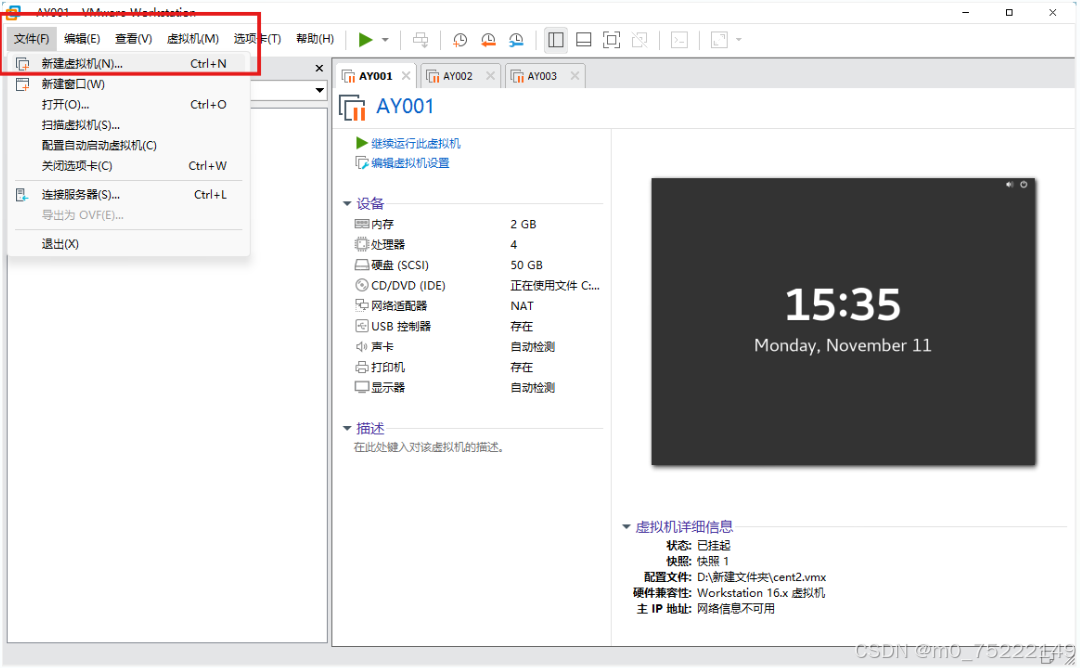
Task: Click the 声卡 (Sound card) device row
Action: pos(477,347)
